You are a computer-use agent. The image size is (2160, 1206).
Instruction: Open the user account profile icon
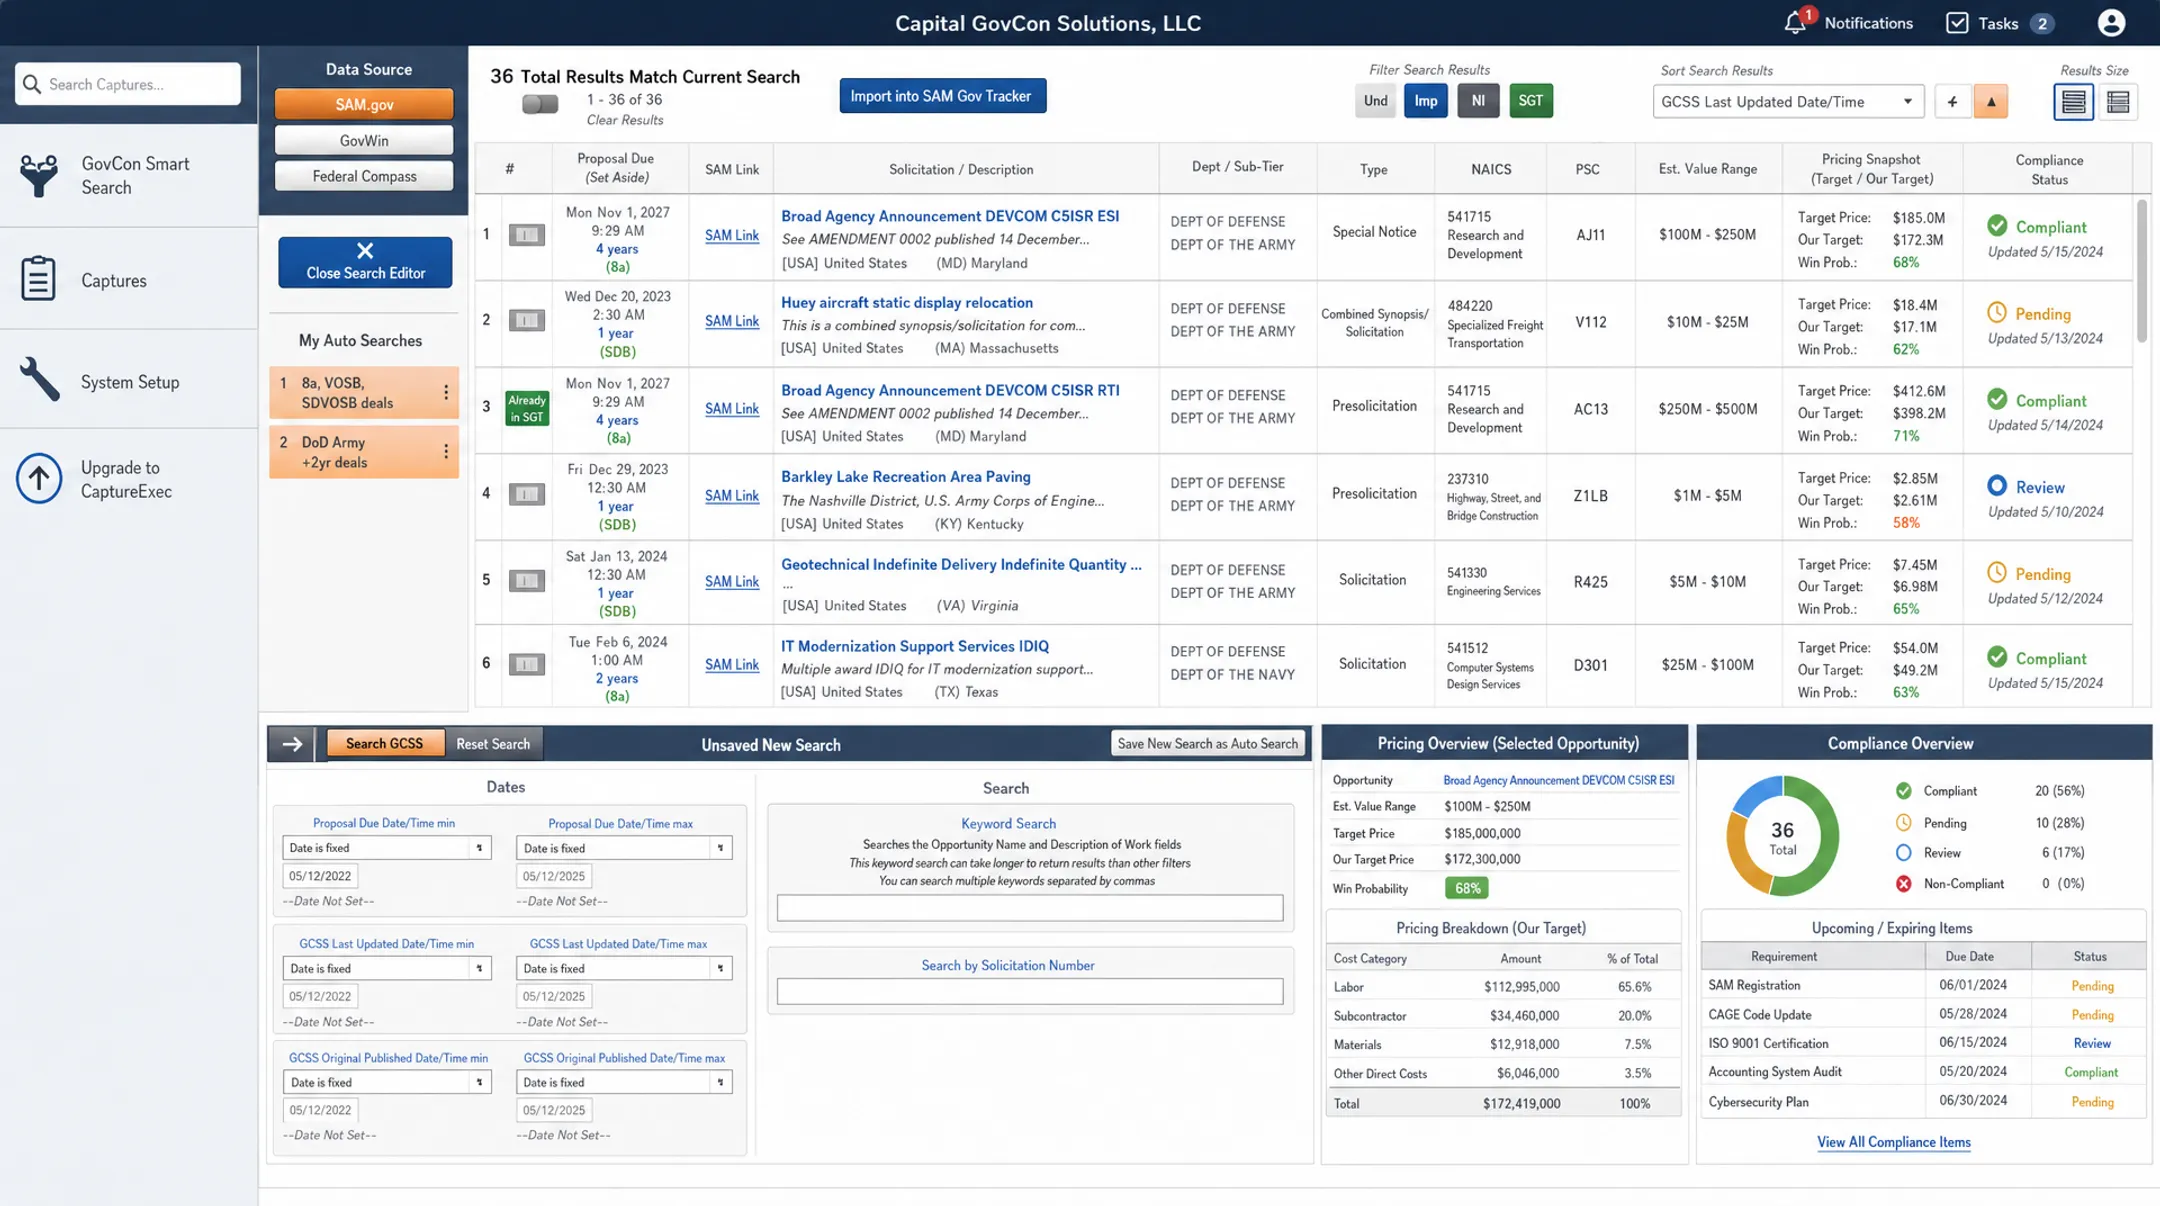click(x=2111, y=23)
